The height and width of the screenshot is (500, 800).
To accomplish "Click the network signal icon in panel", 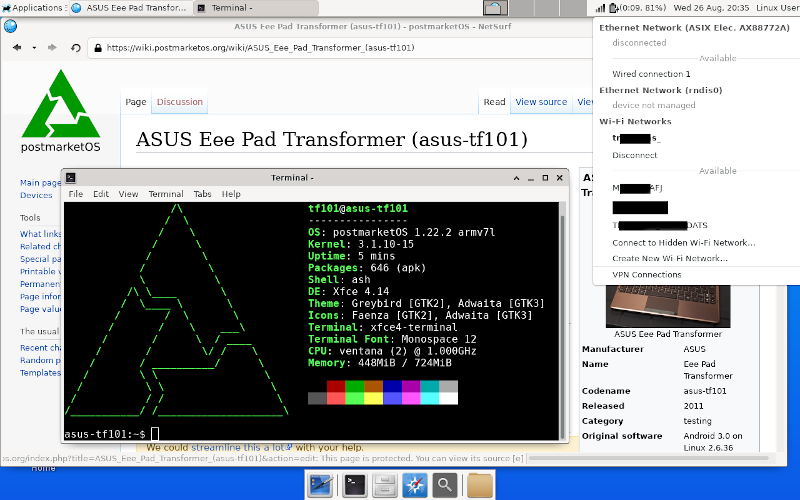I will tap(601, 8).
